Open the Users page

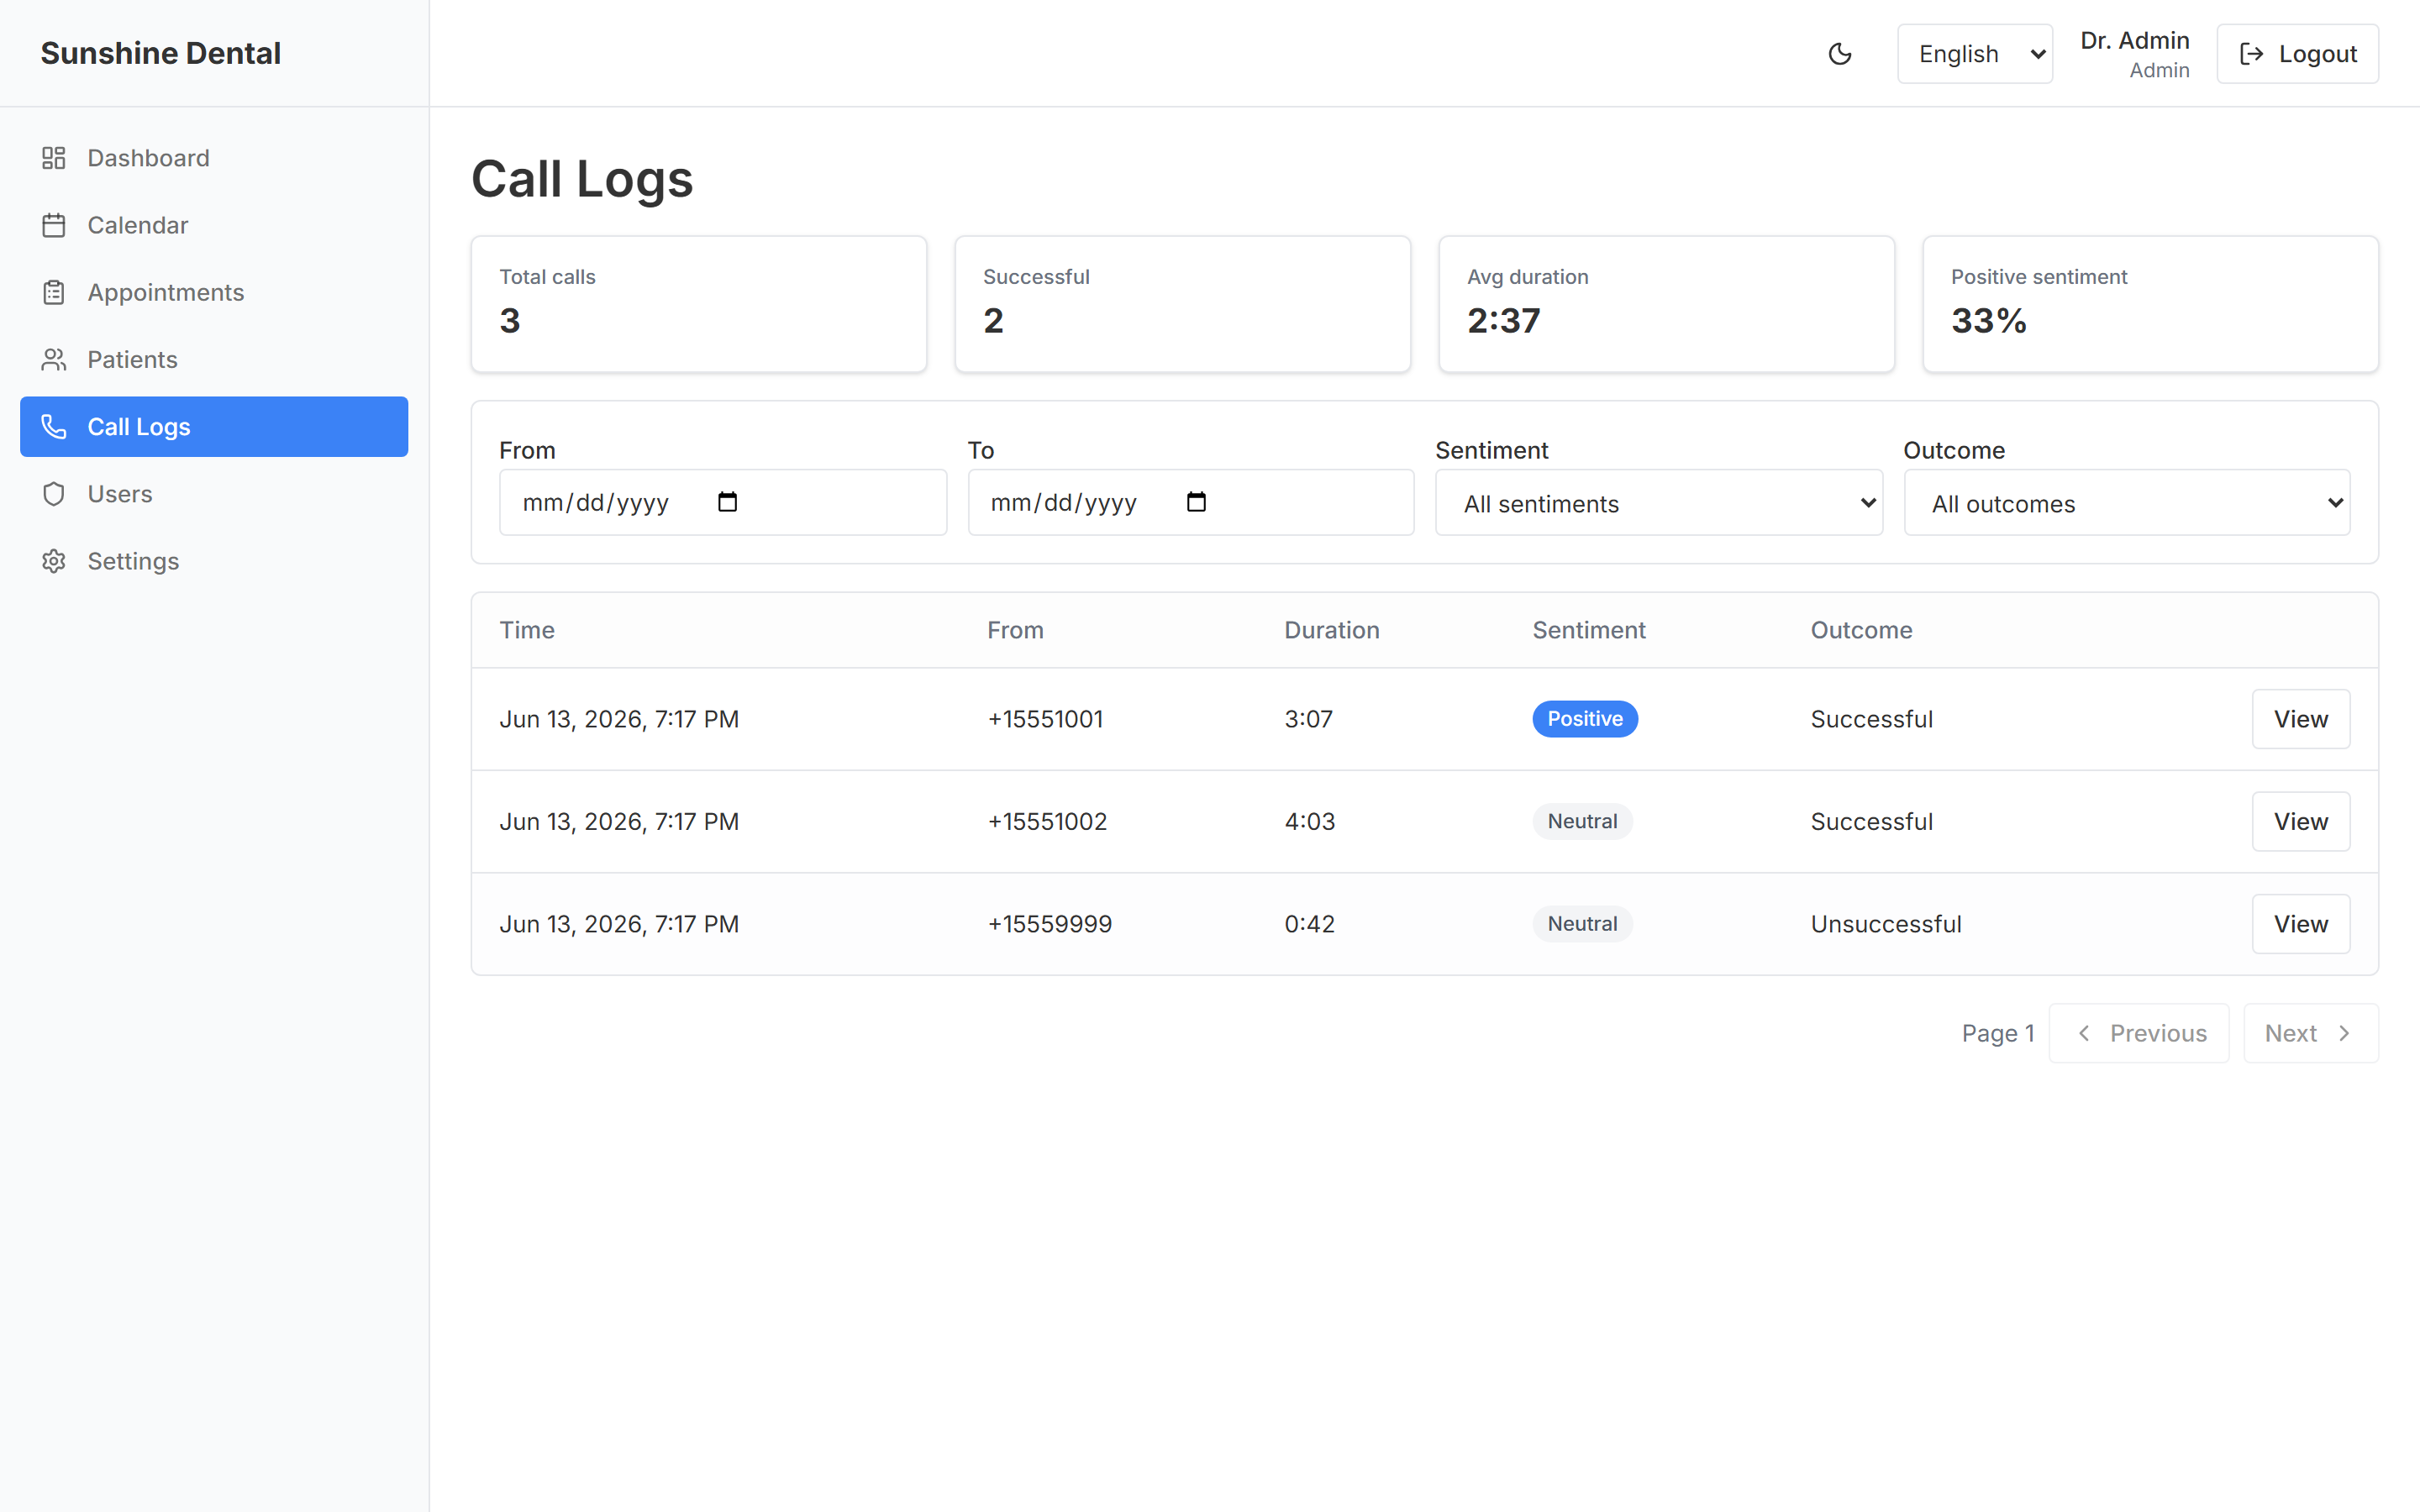click(x=214, y=494)
